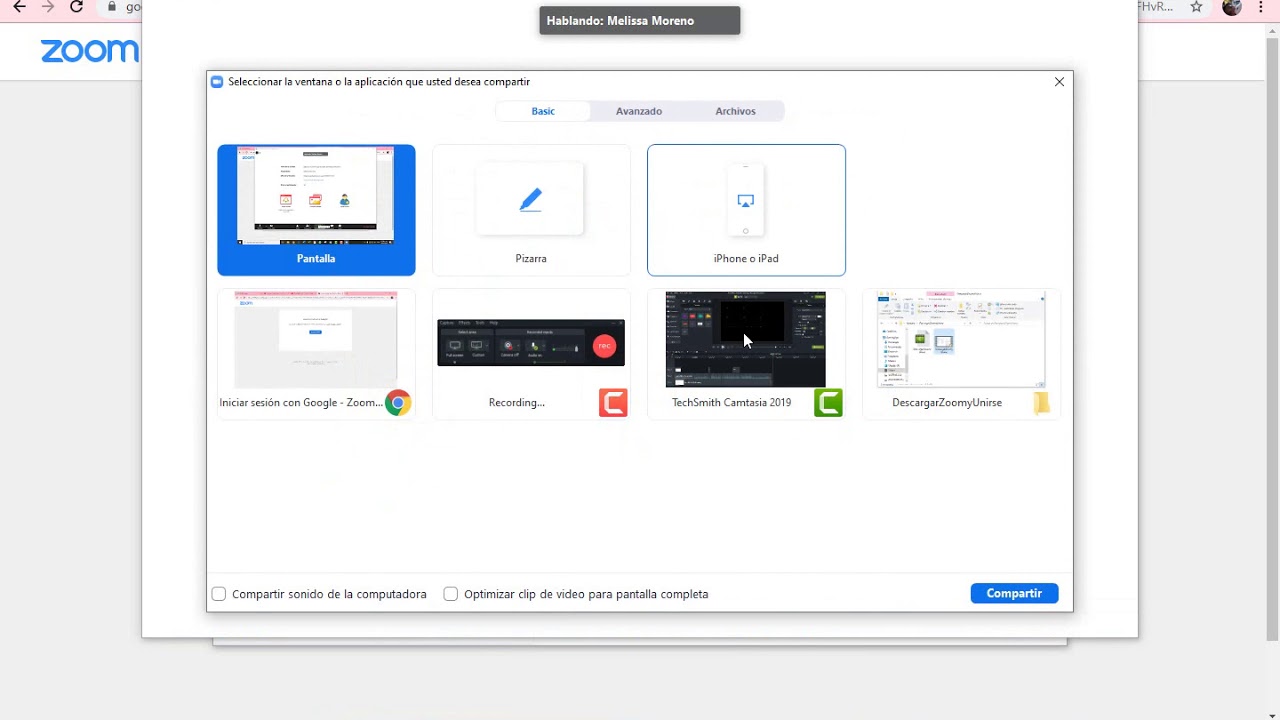Click the blue pencil Pizarra icon
This screenshot has width=1280, height=720.
pos(531,200)
